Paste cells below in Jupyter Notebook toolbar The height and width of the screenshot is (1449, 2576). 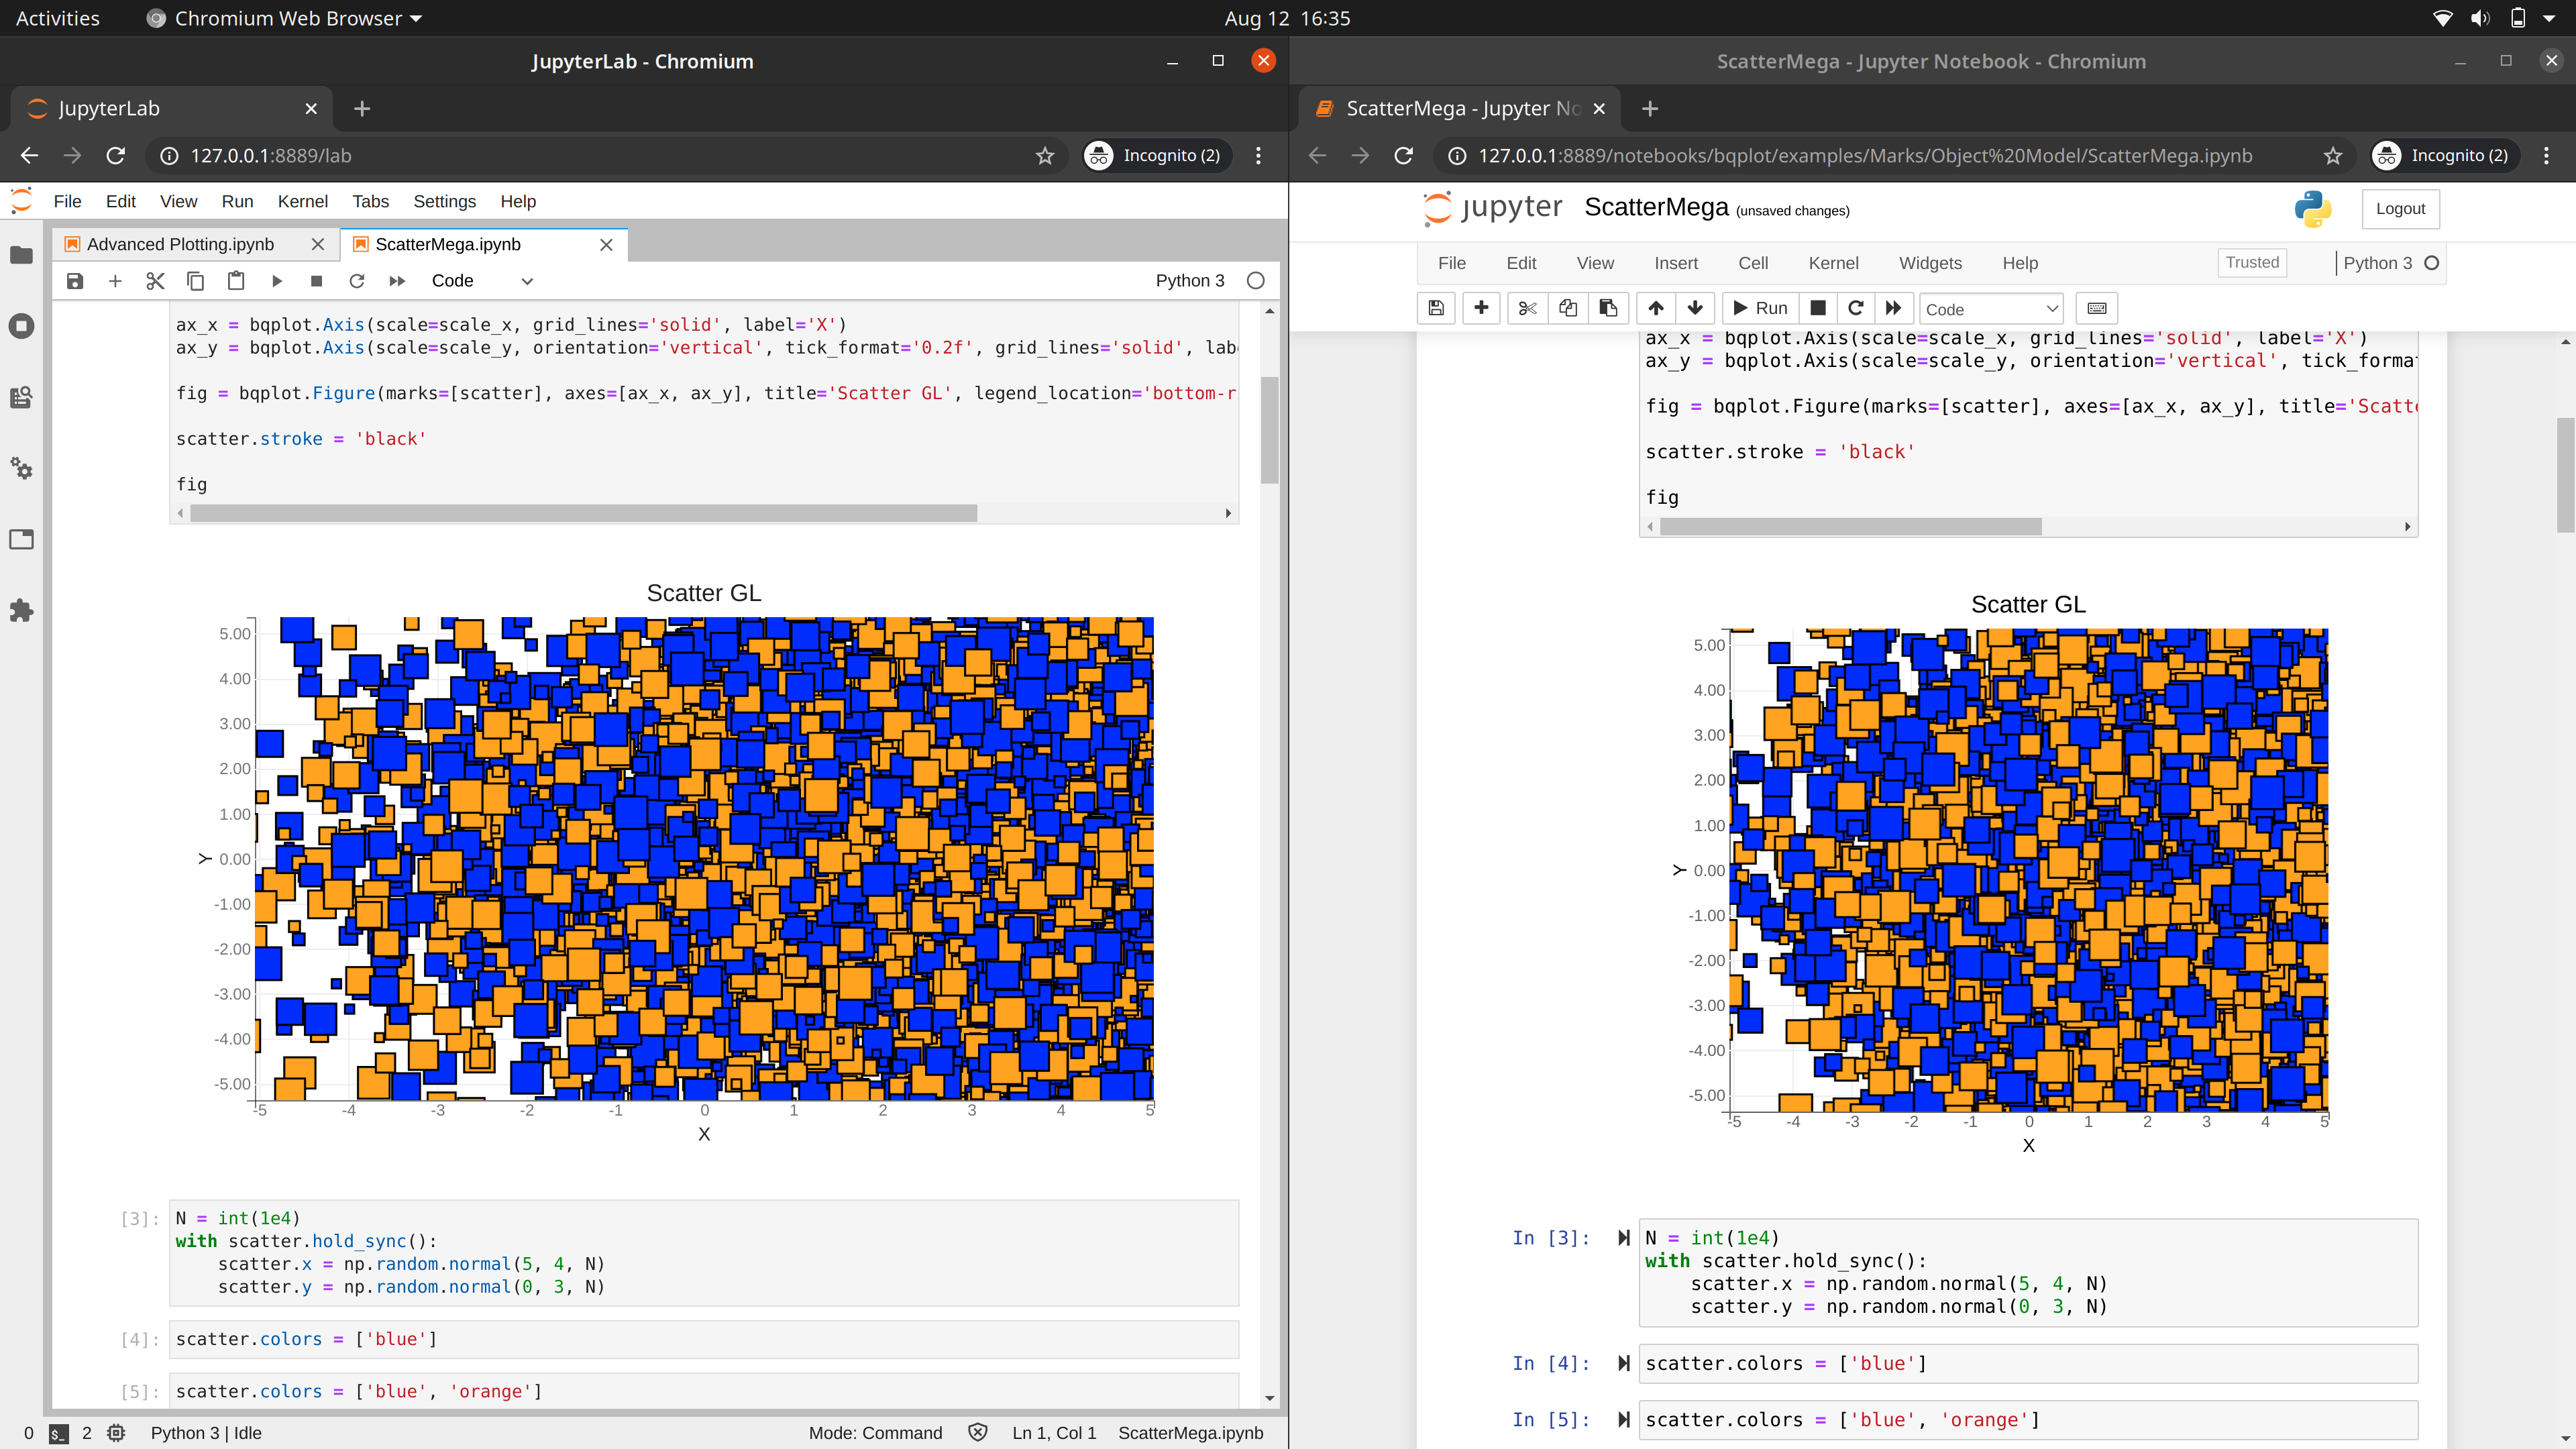coord(1608,308)
